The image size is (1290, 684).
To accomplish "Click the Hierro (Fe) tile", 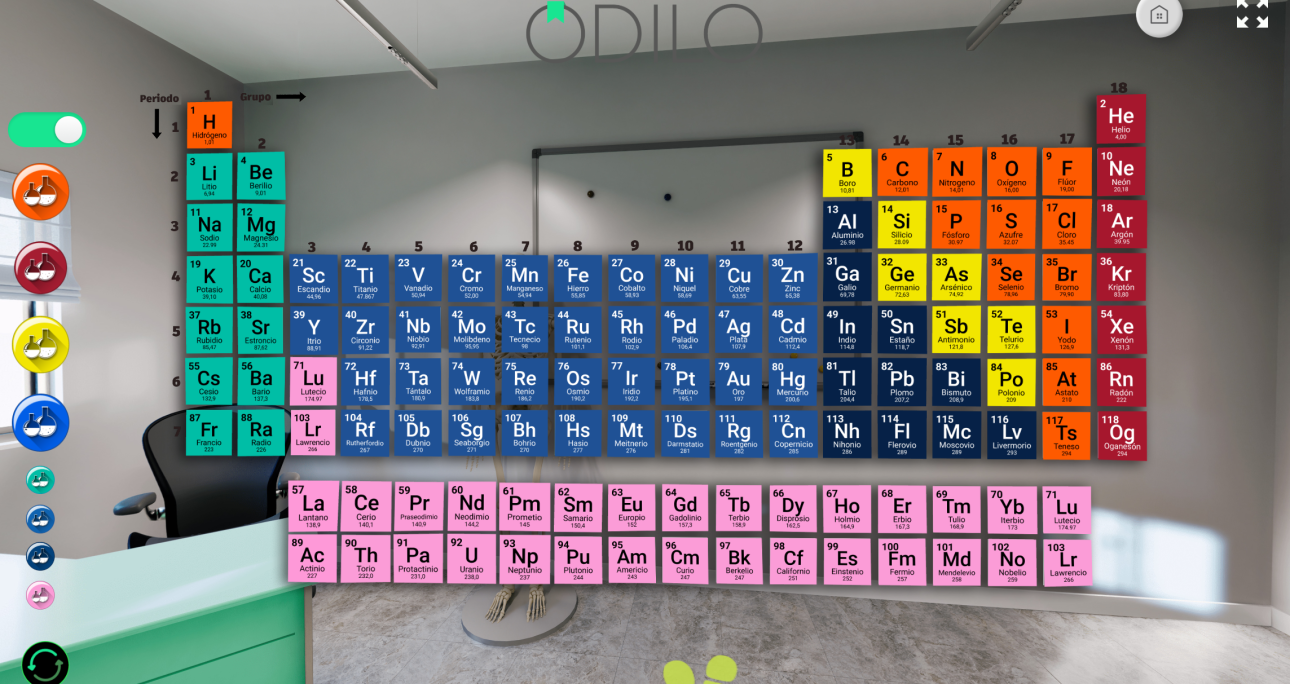I will [578, 278].
